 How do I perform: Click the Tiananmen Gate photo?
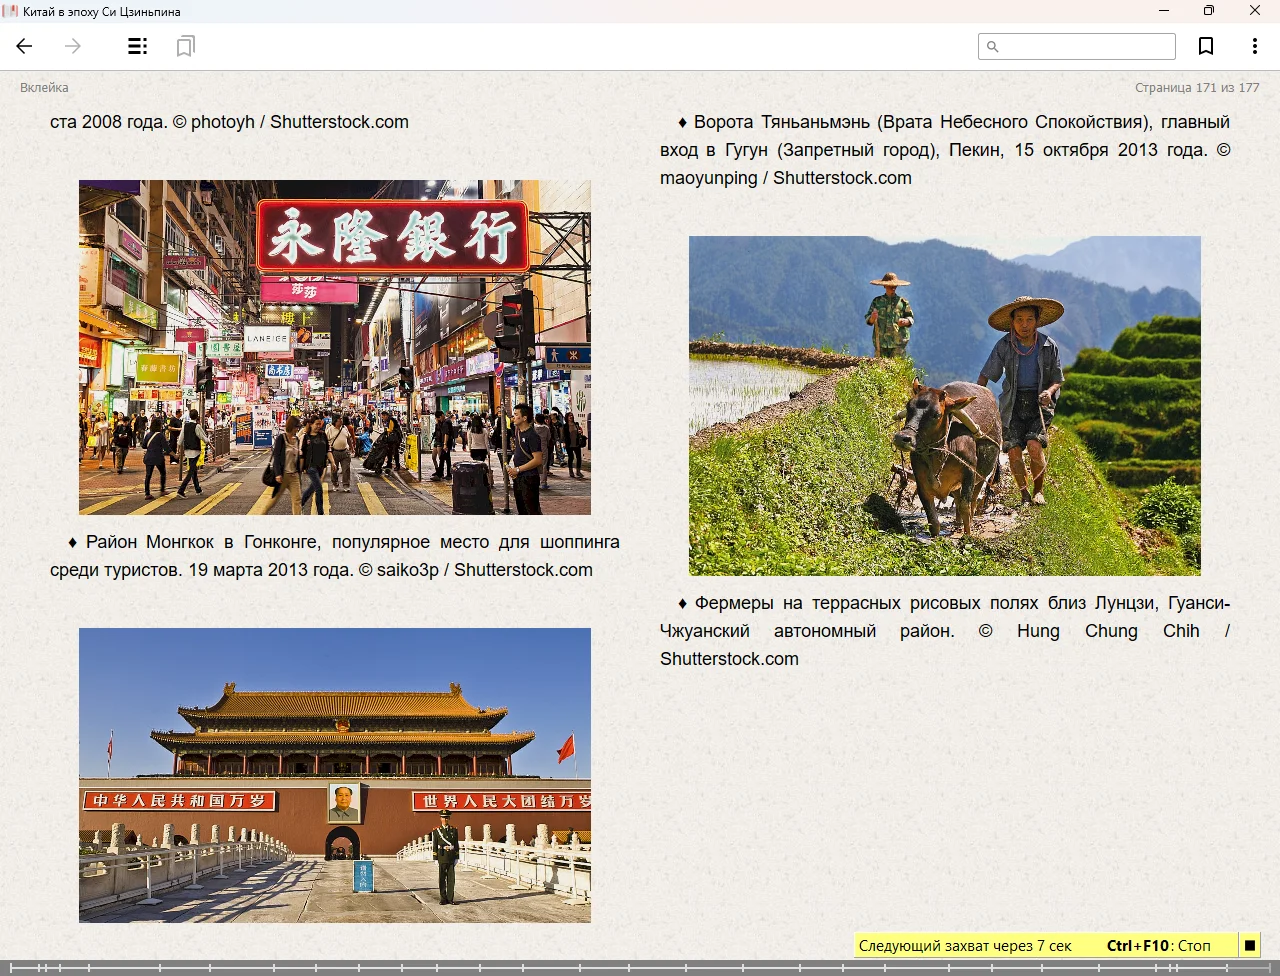(x=335, y=775)
